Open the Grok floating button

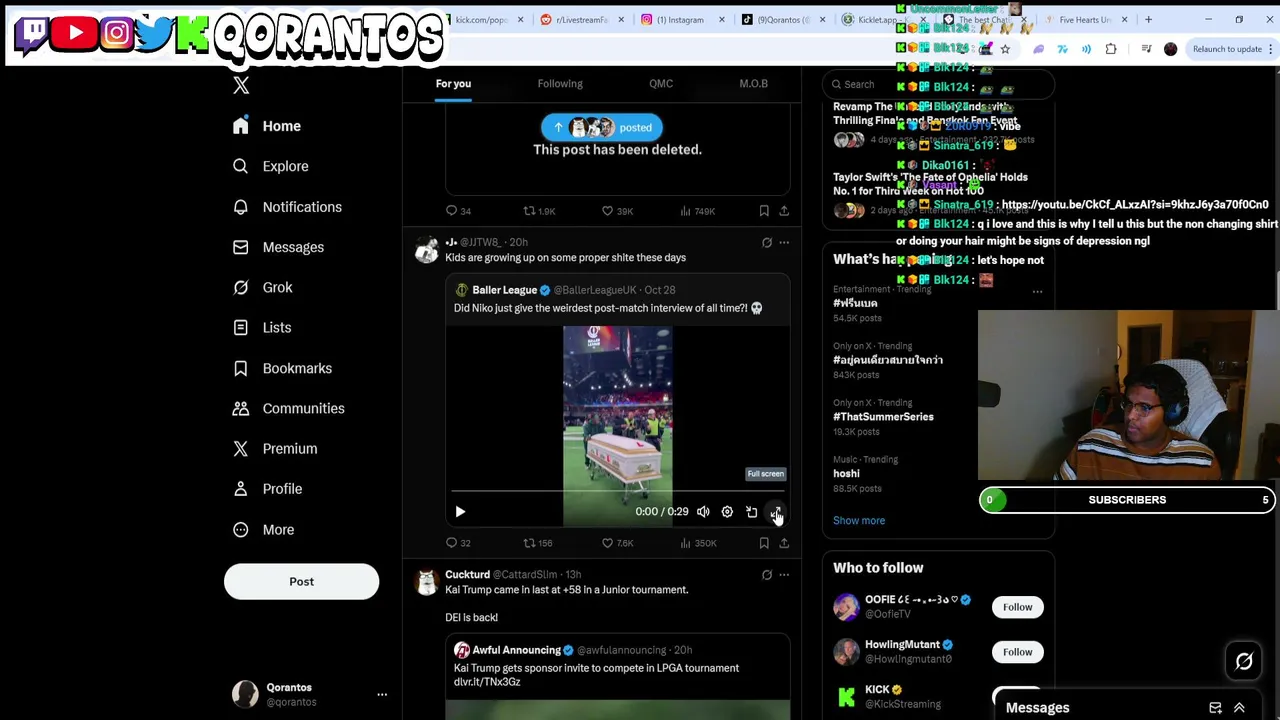coord(1244,661)
